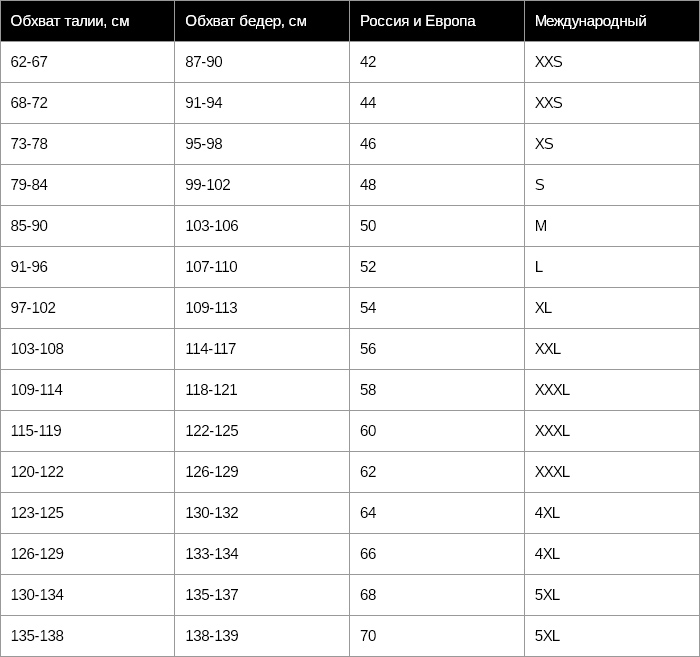Image resolution: width=700 pixels, height=657 pixels.
Task: Select the Russian size 58 cell
Action: click(x=437, y=390)
